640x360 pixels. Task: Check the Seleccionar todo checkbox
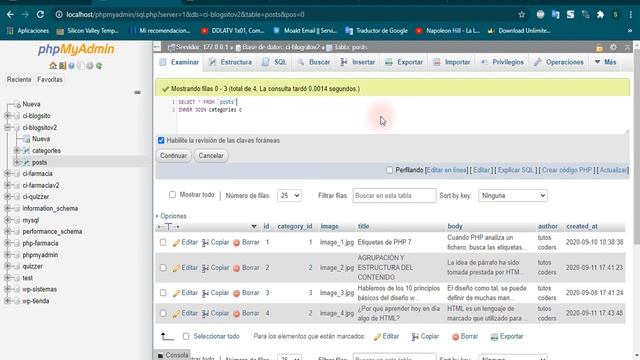click(186, 336)
